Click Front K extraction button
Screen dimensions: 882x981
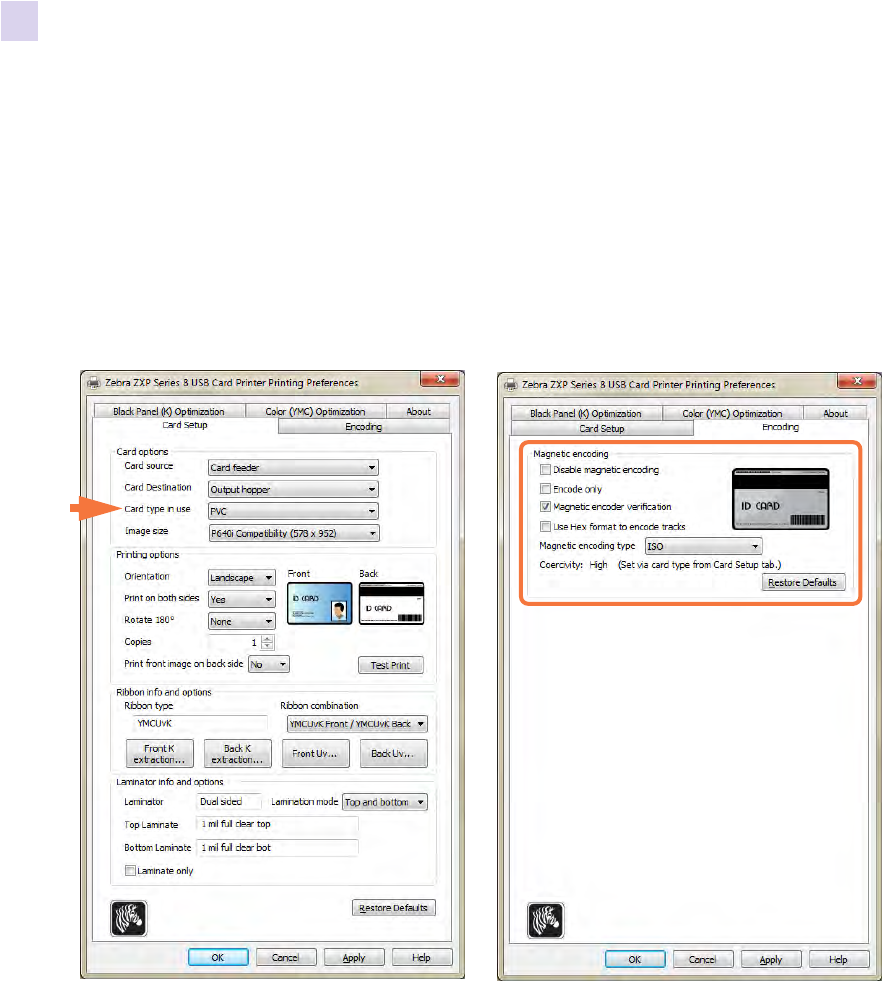tap(160, 753)
